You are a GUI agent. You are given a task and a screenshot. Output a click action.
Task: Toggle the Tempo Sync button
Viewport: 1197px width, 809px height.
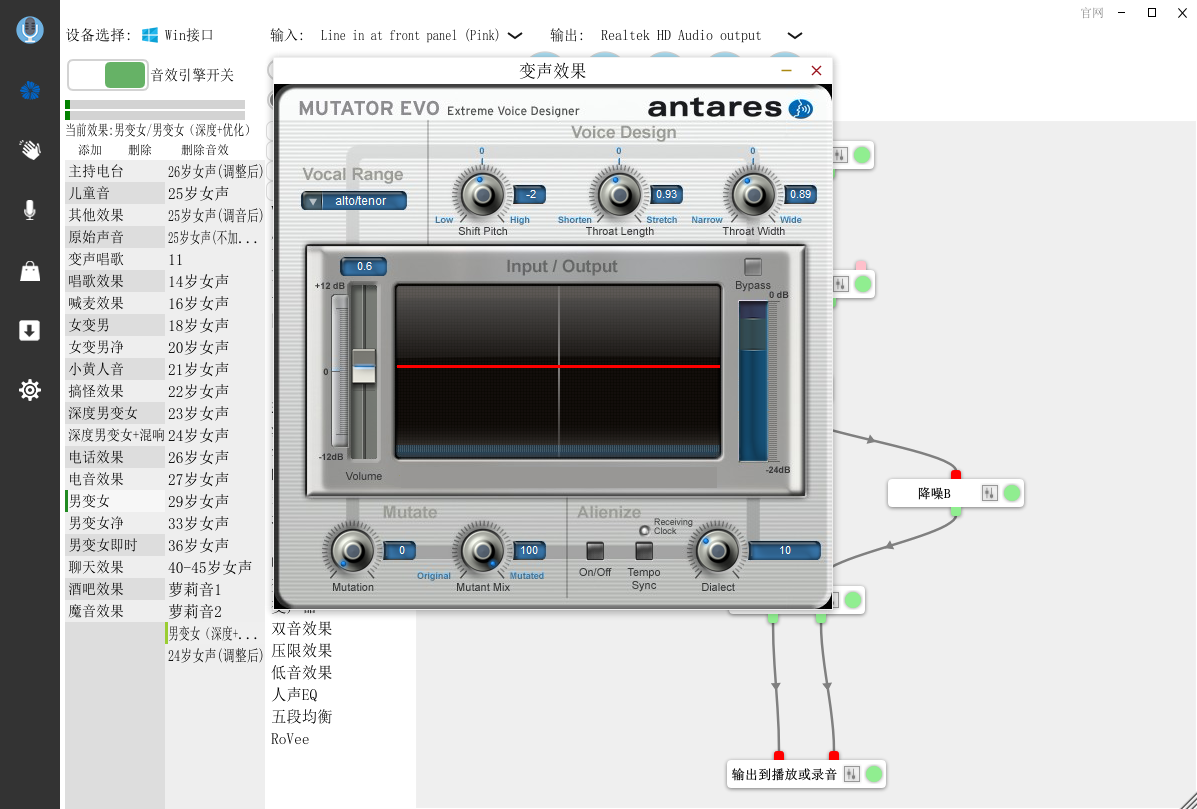[x=644, y=550]
